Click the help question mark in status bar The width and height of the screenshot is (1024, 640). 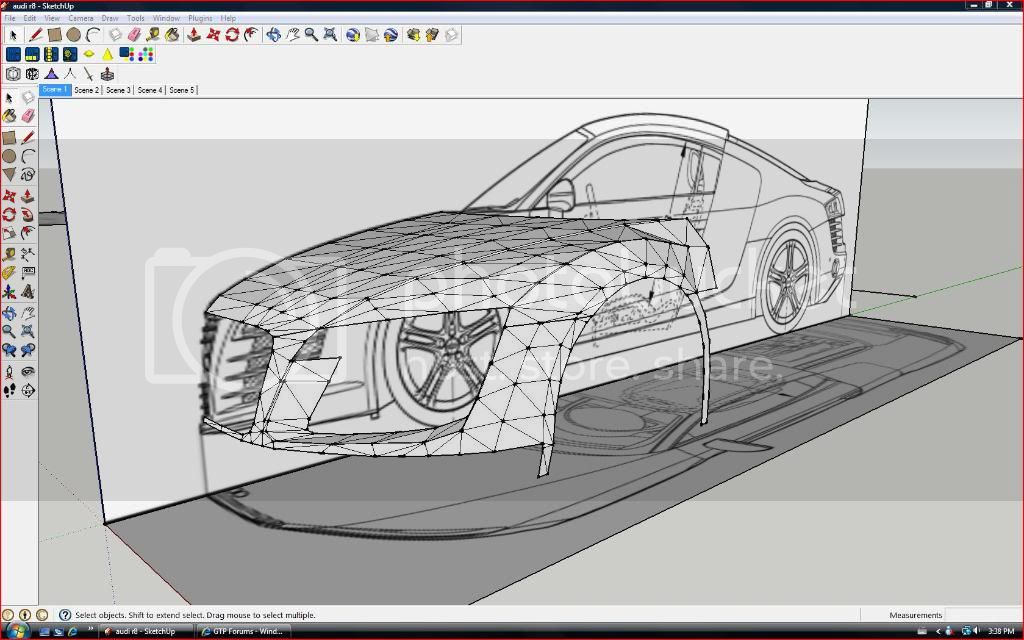click(65, 615)
